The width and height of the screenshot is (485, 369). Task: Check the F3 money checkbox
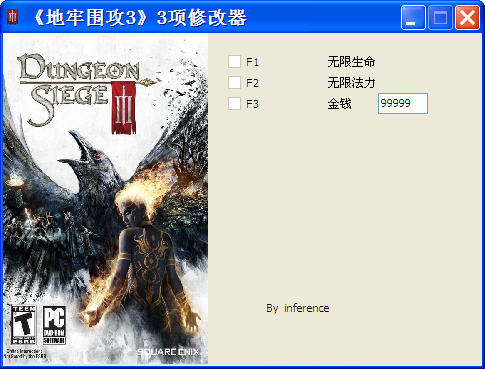pyautogui.click(x=234, y=103)
